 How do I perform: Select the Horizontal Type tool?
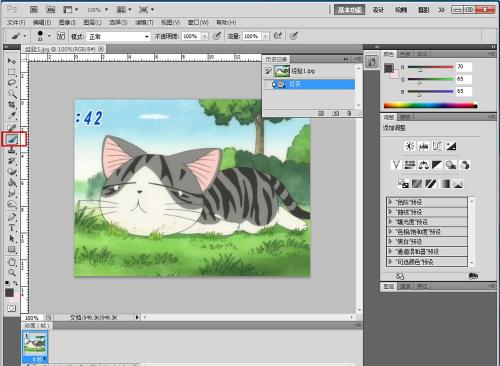12,228
